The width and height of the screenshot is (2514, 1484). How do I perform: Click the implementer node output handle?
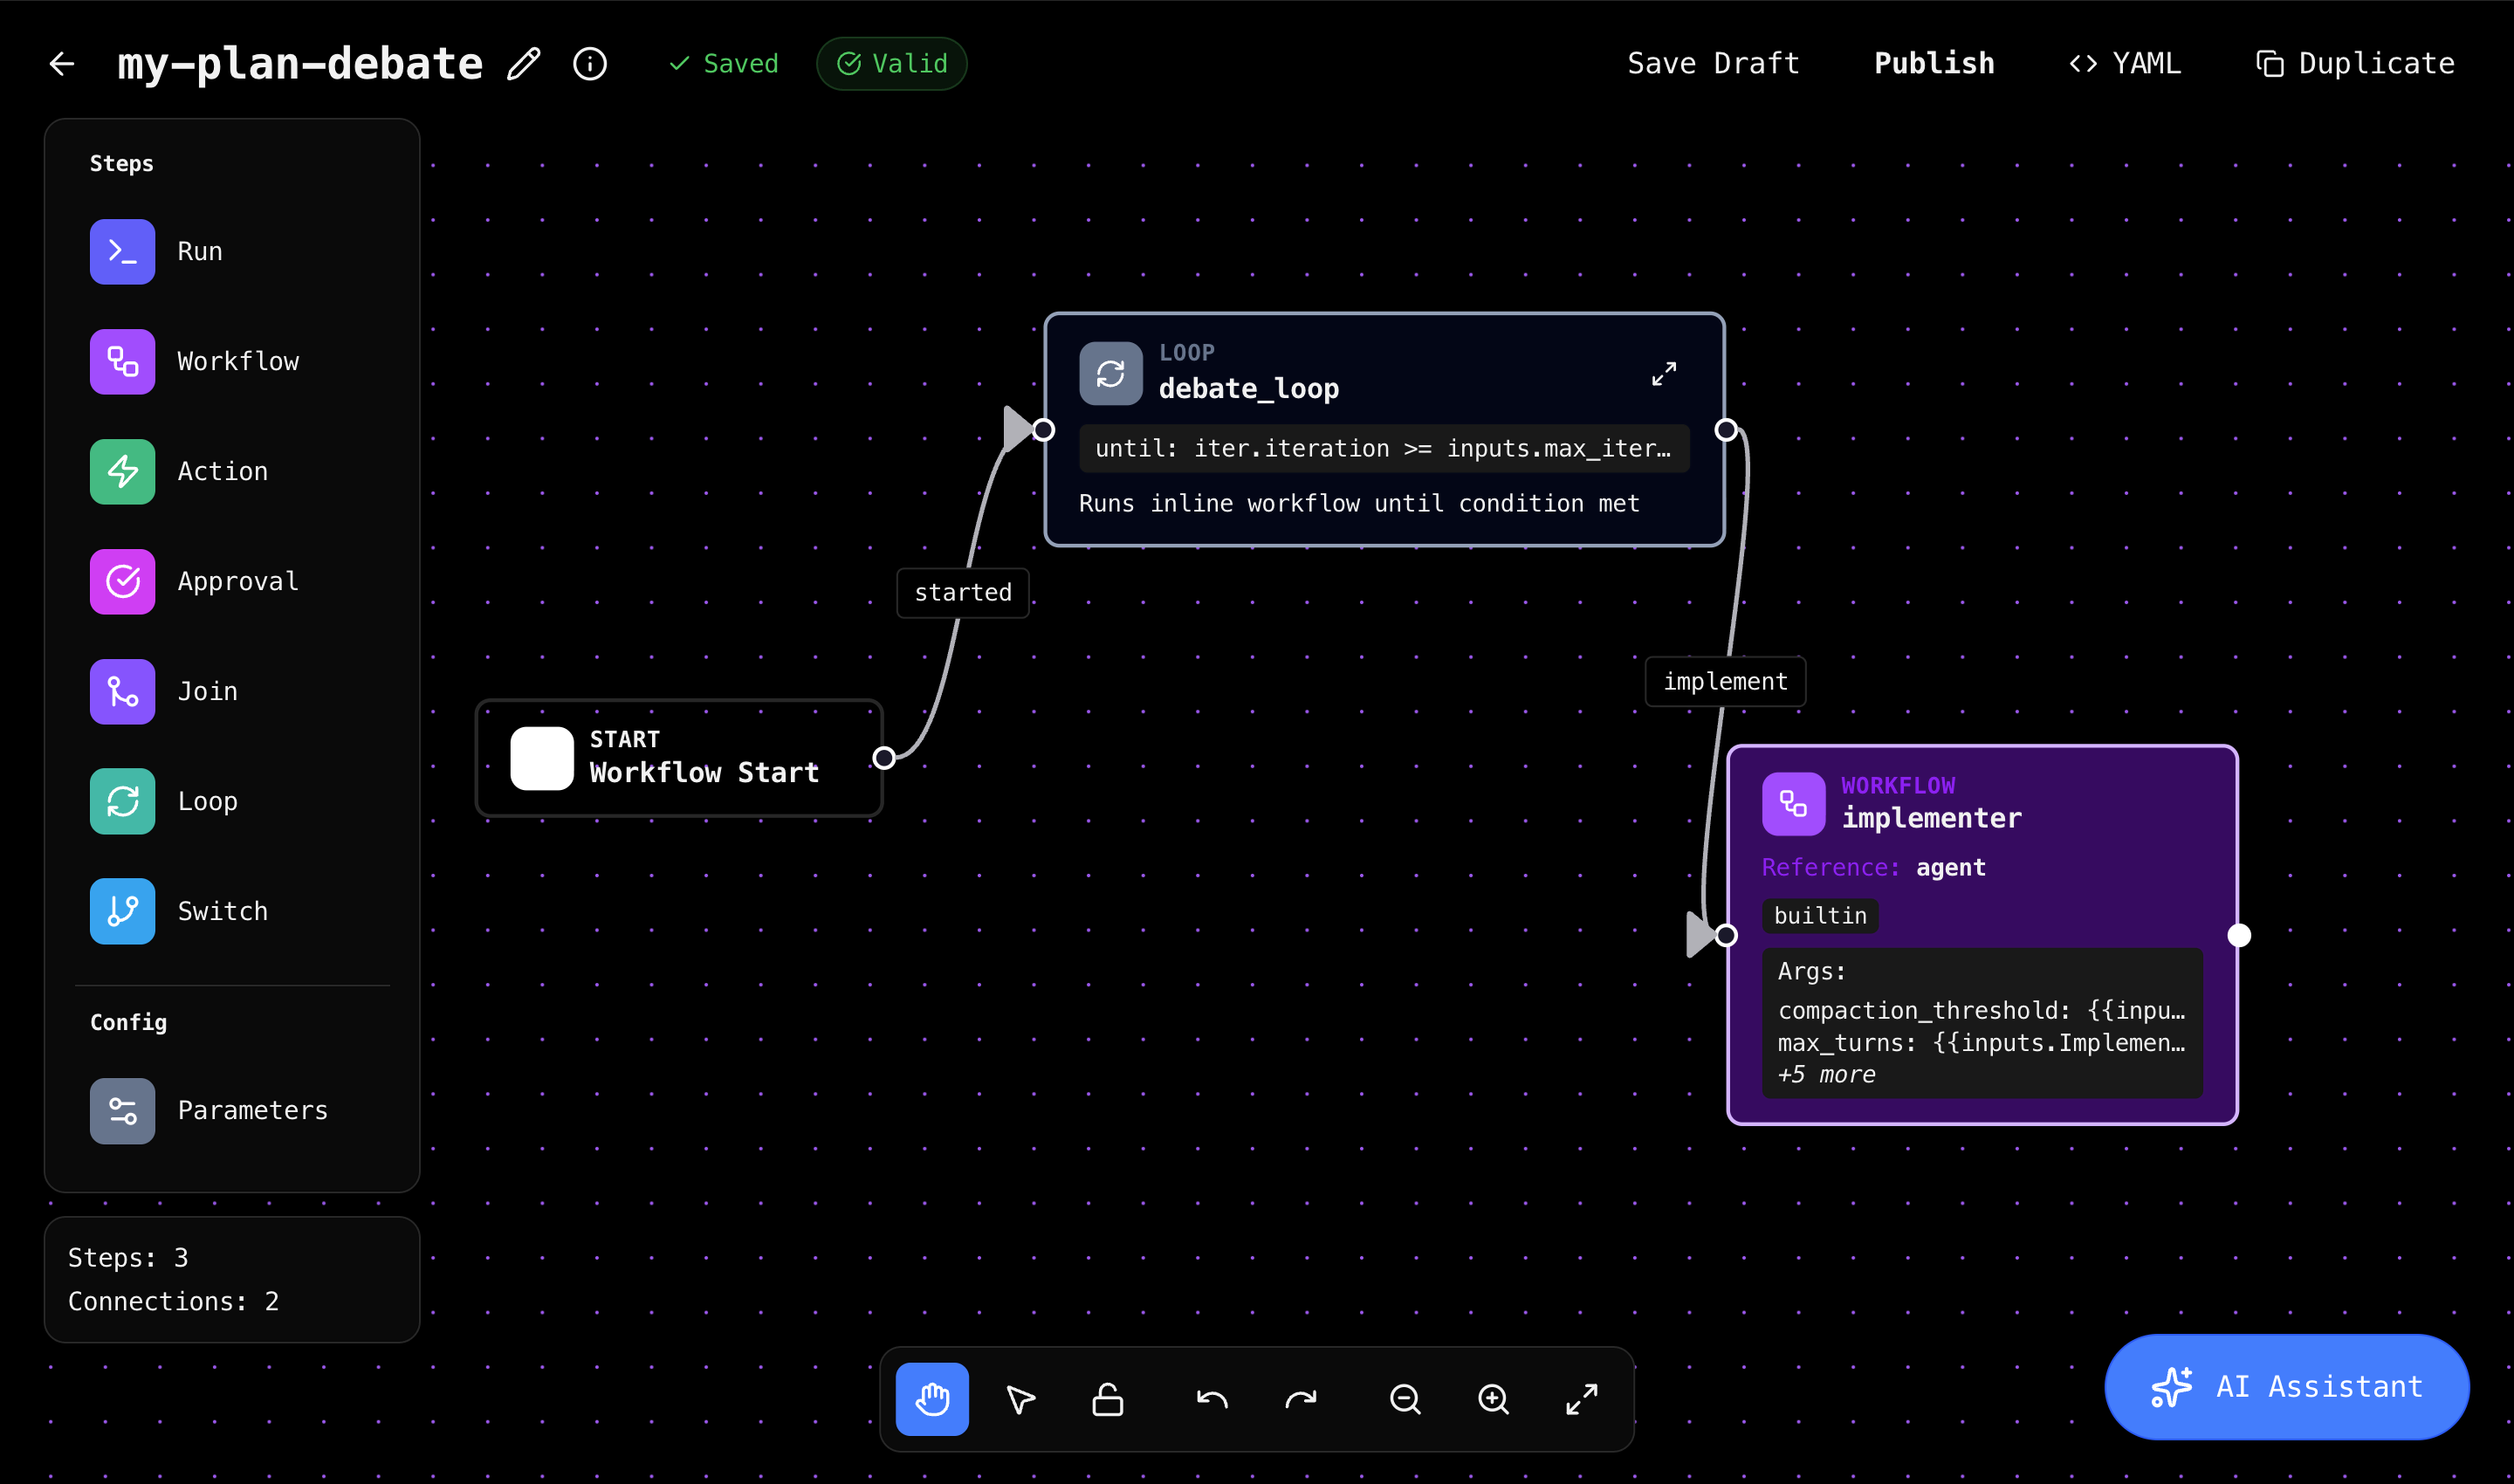coord(2239,935)
